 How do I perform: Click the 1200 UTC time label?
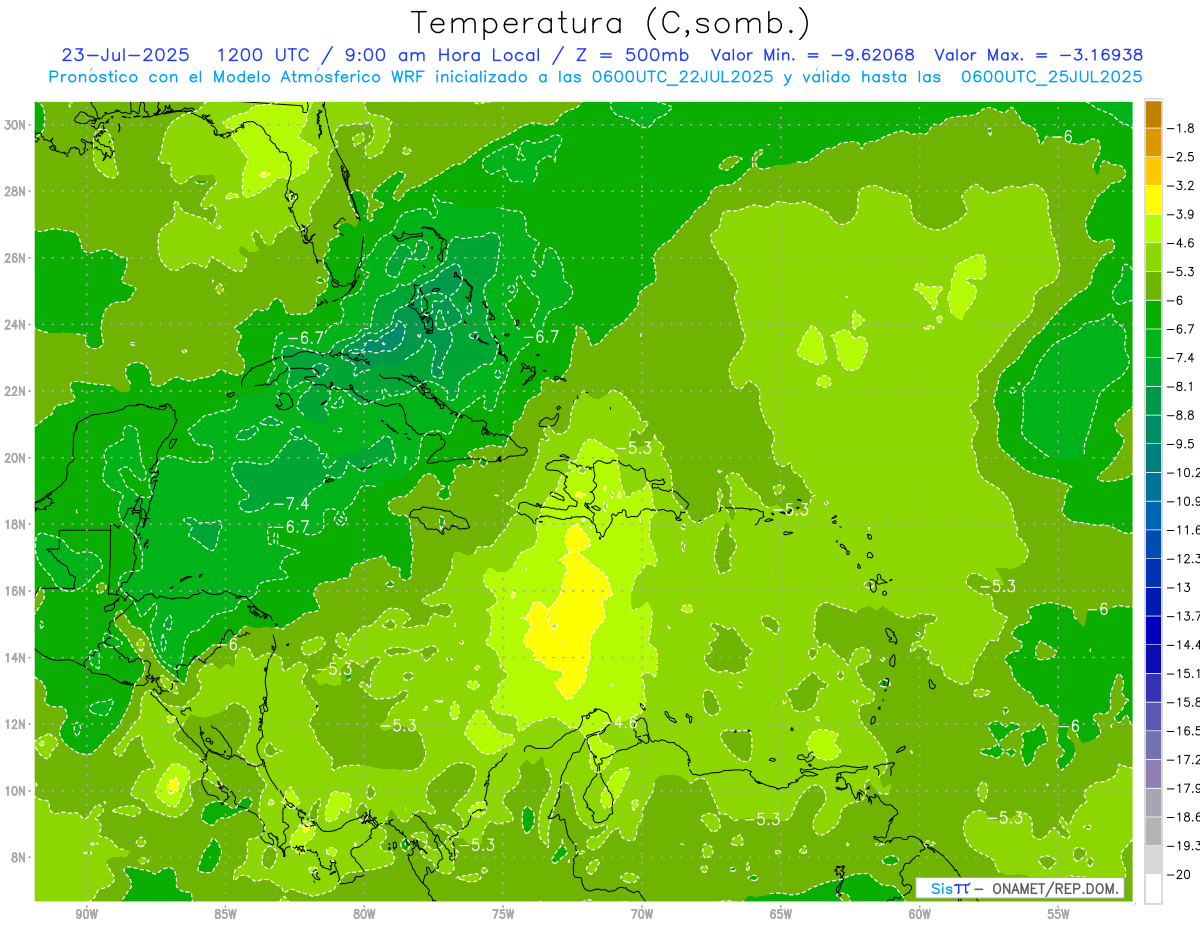point(263,55)
